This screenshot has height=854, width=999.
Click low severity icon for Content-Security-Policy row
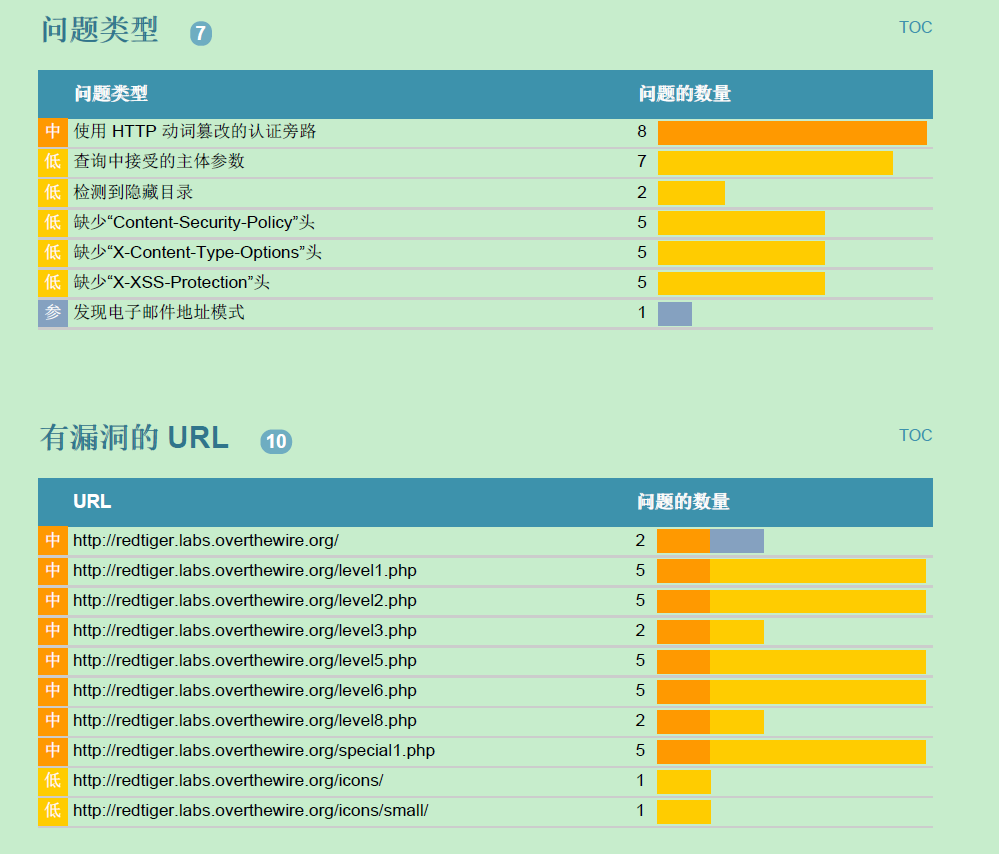click(53, 222)
